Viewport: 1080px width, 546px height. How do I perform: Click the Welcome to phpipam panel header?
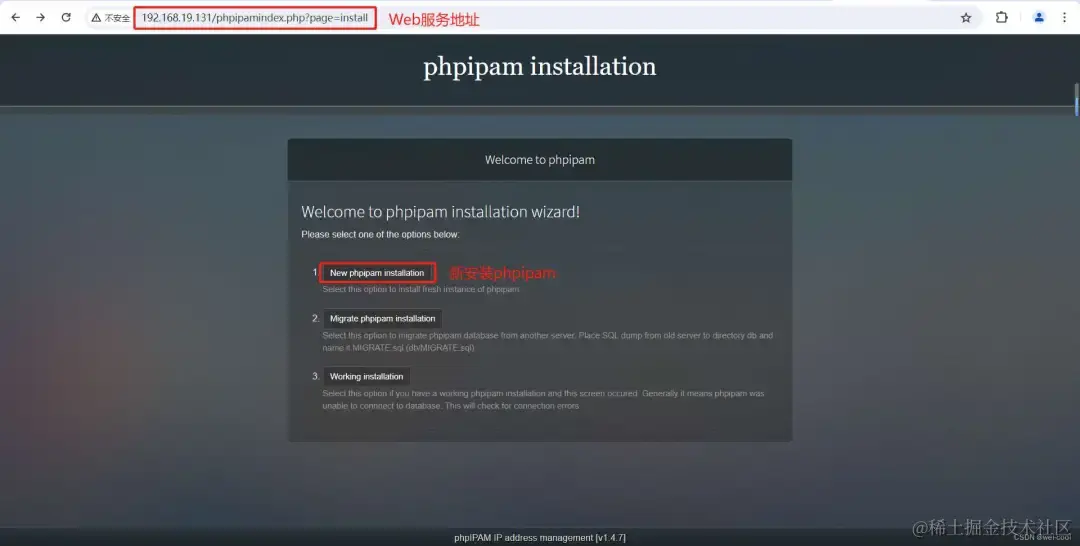[x=539, y=160]
